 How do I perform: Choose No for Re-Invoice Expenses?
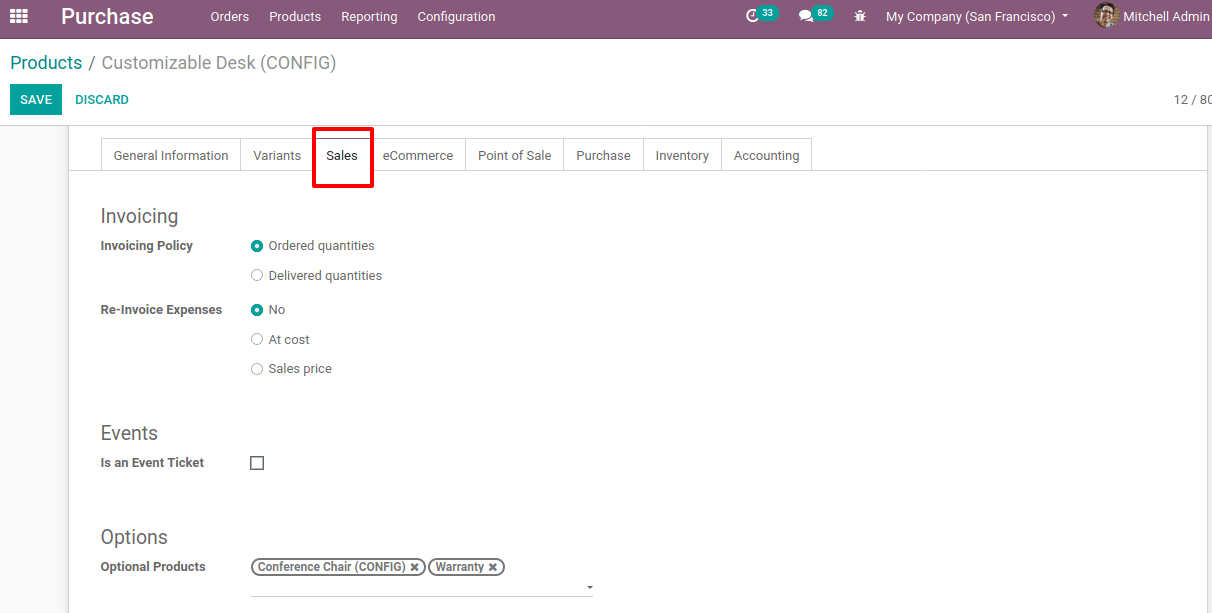[x=257, y=310]
